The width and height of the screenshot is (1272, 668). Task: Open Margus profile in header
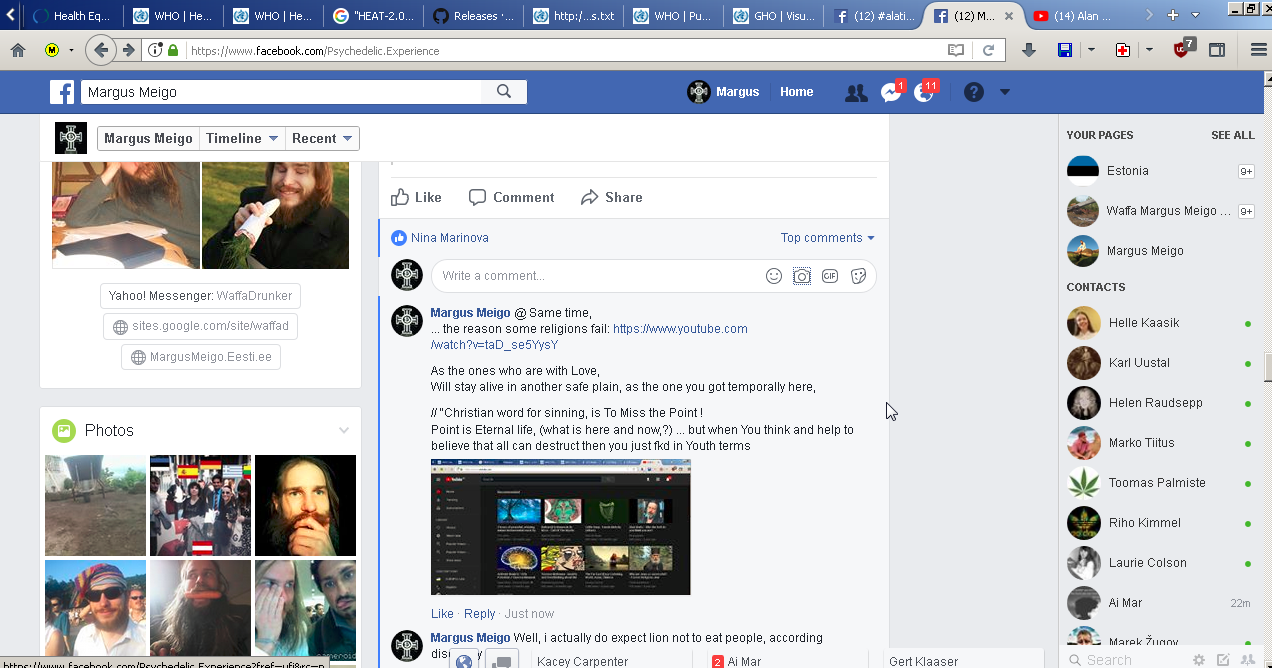tap(724, 92)
